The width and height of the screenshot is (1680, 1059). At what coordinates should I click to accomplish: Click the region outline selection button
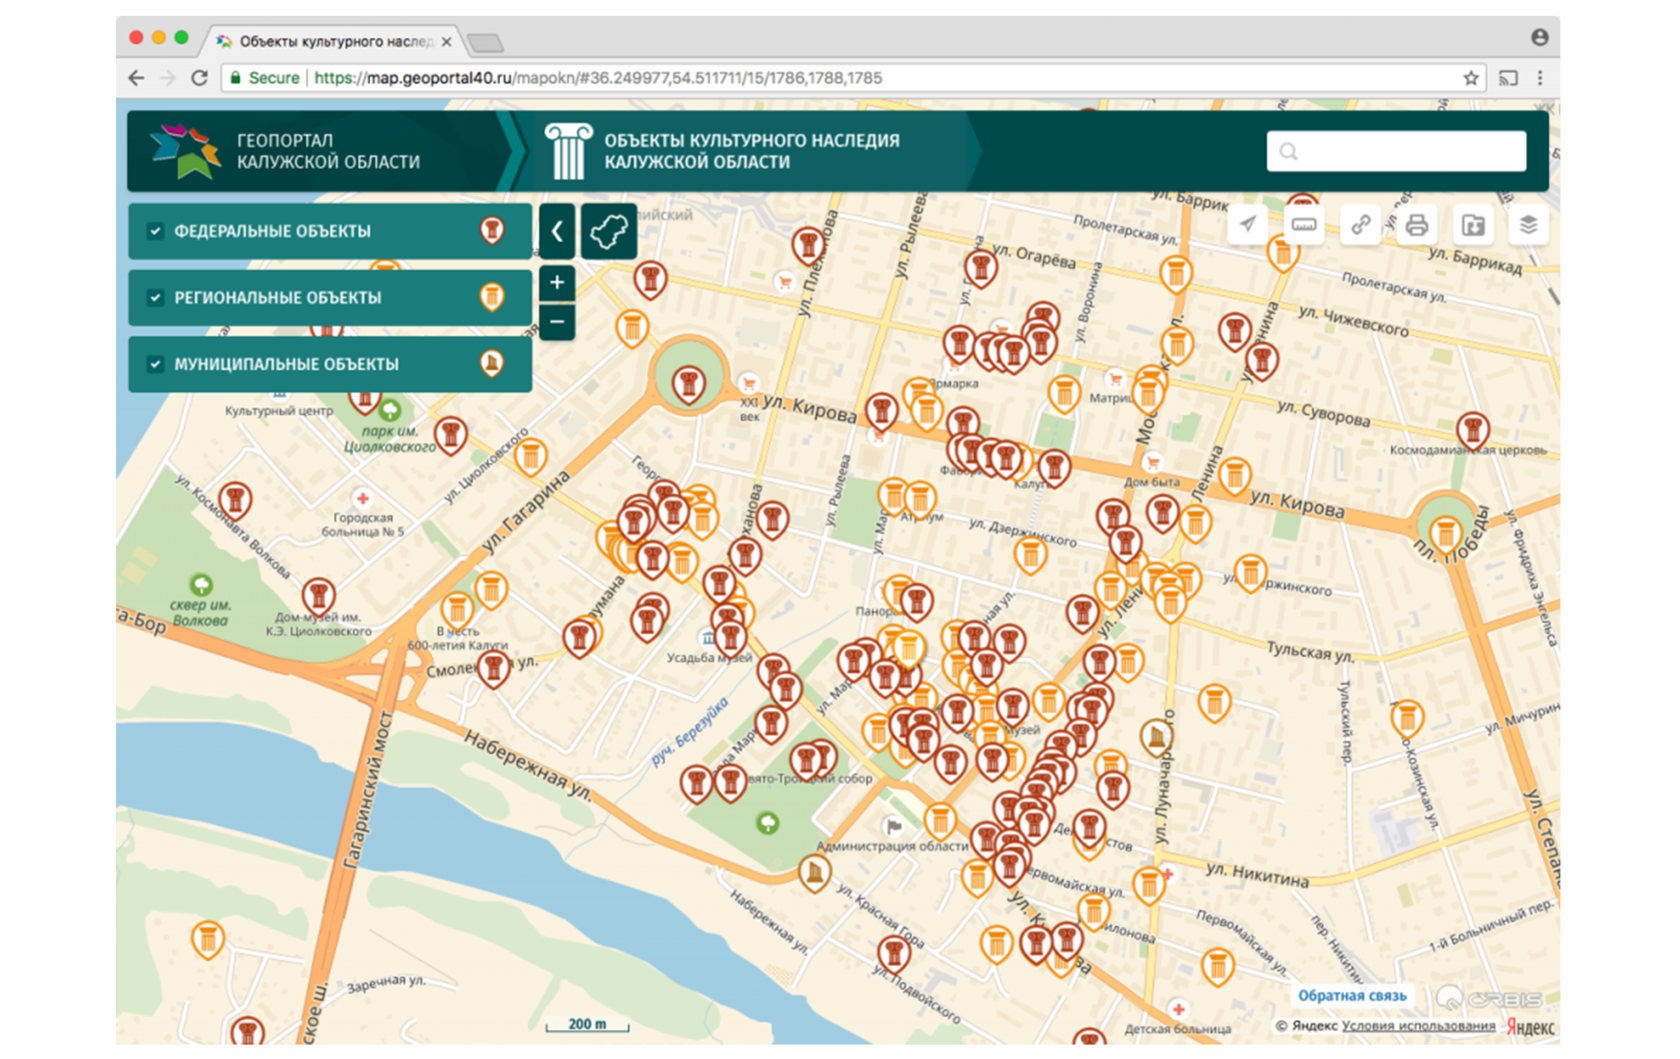608,231
